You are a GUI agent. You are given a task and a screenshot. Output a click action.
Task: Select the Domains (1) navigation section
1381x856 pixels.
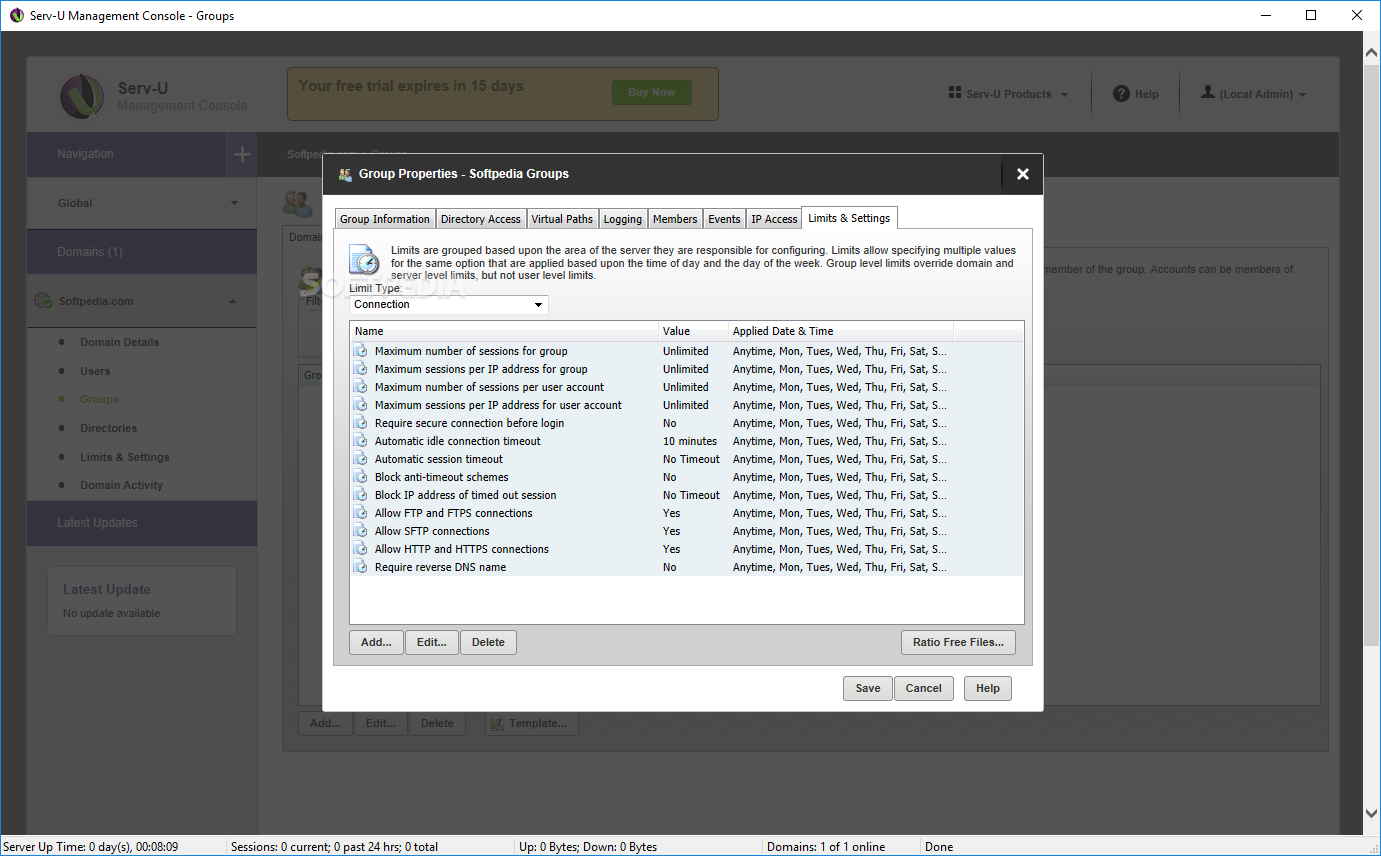[x=142, y=252]
